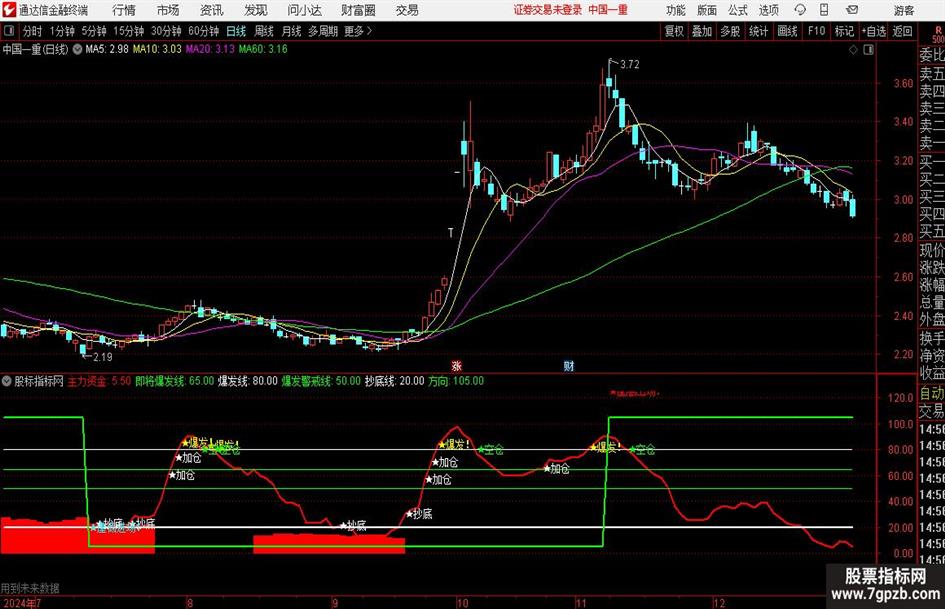This screenshot has height=609, width=945.
Task: Click the MA5: 2.98 label
Action: coord(107,49)
